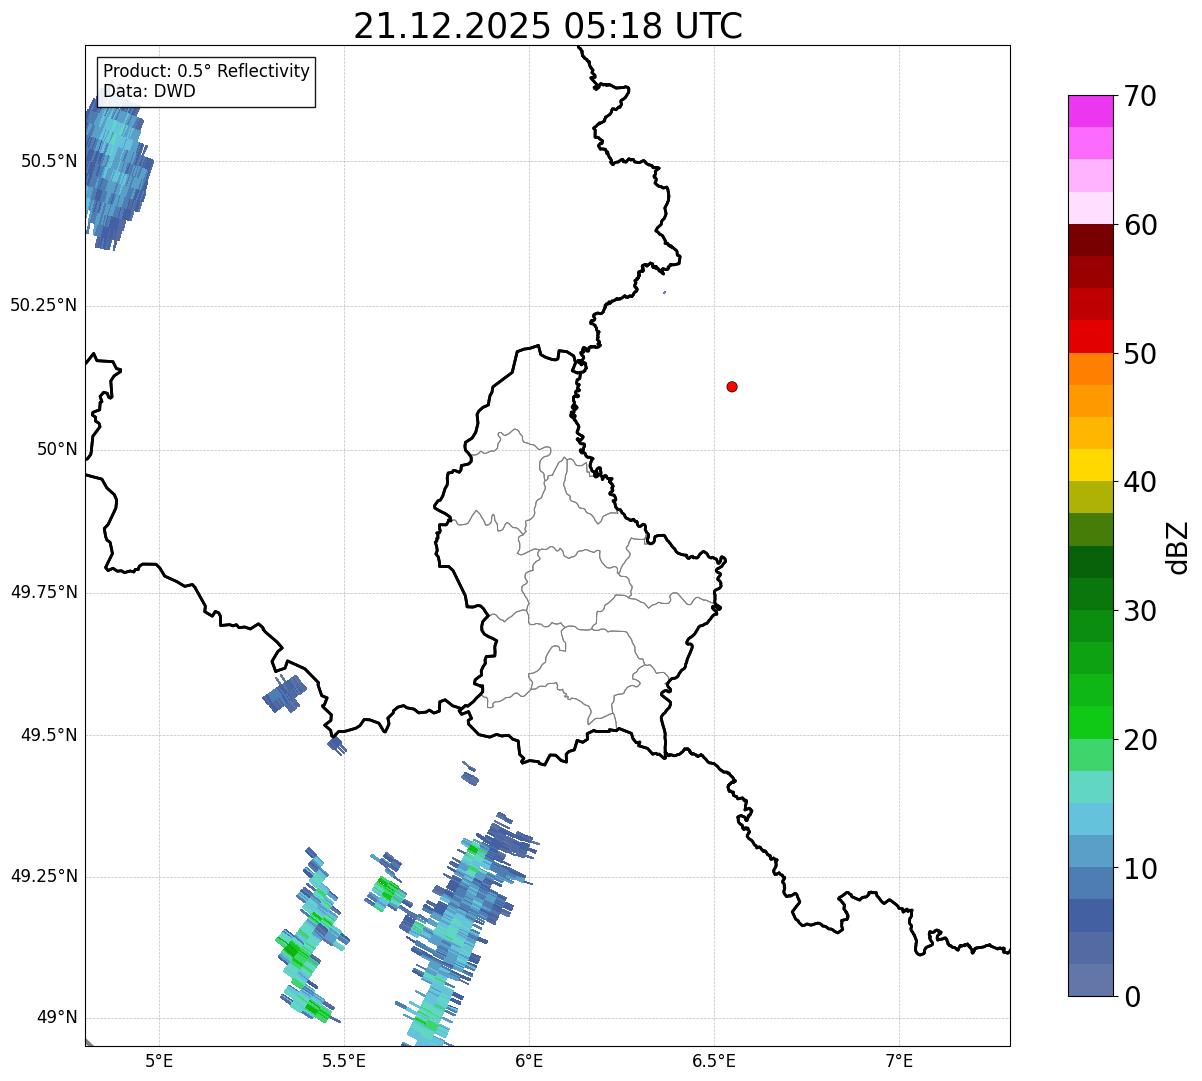The height and width of the screenshot is (1081, 1202).
Task: Click the dBZ colorbar label
Action: pos(1178,546)
